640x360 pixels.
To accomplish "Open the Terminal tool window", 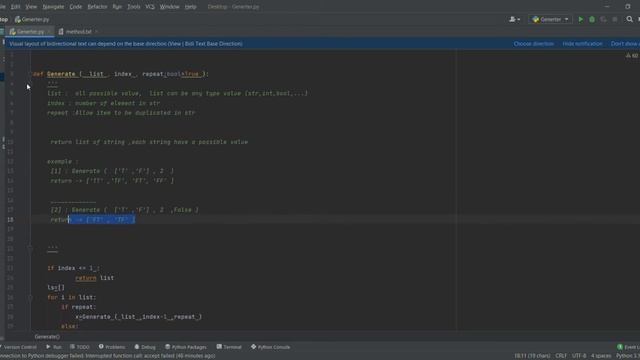I will (x=229, y=347).
